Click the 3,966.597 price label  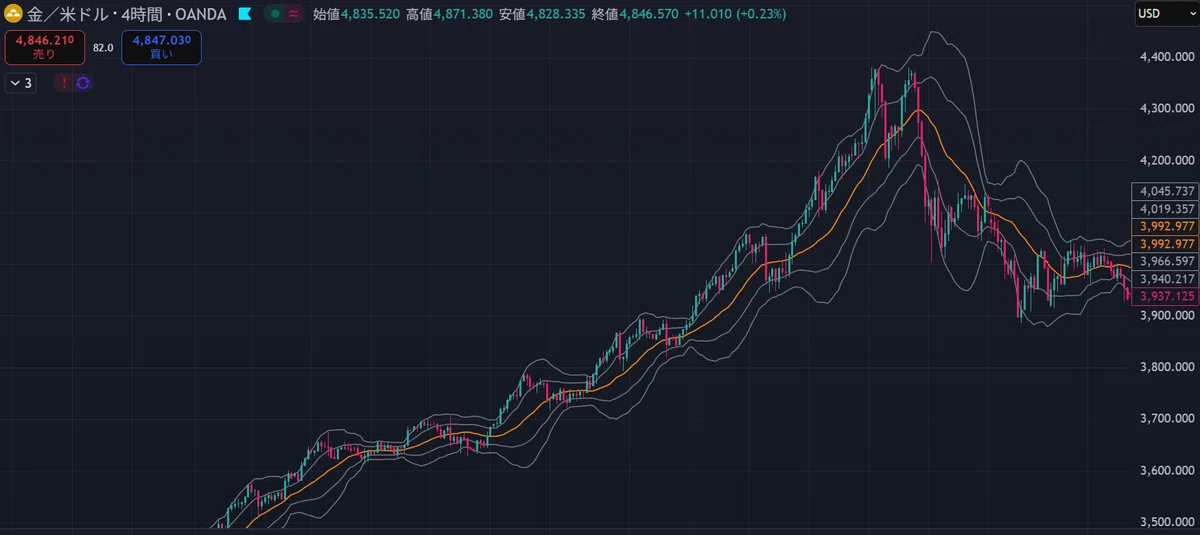click(1165, 261)
